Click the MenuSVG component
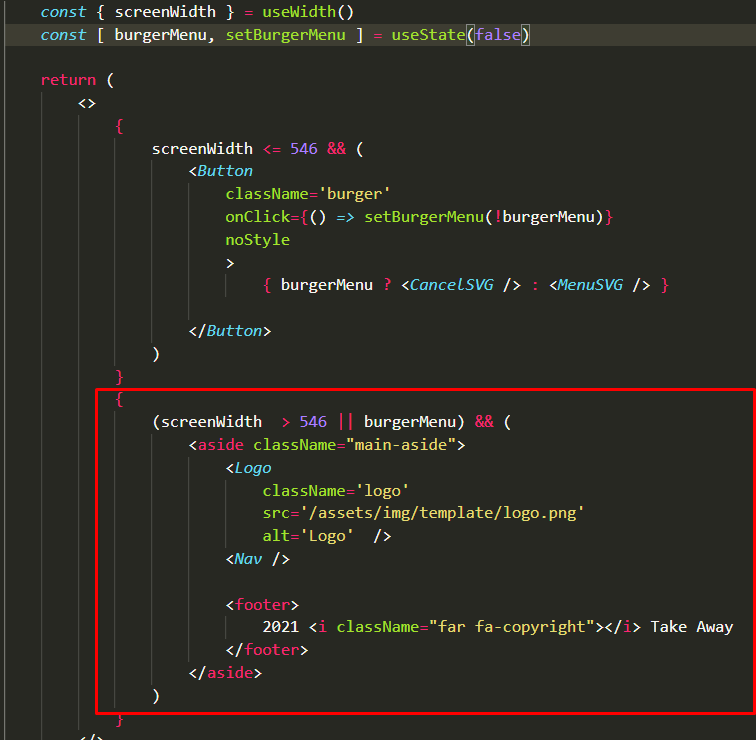This screenshot has width=756, height=740. click(600, 285)
